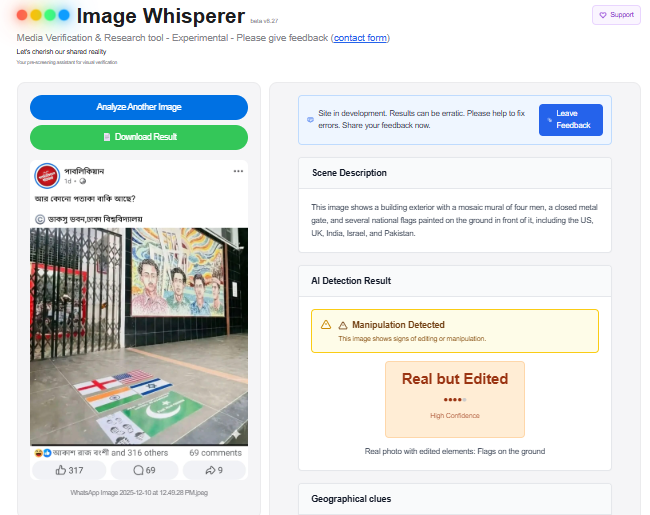Click the red circular page avatar

point(46,175)
